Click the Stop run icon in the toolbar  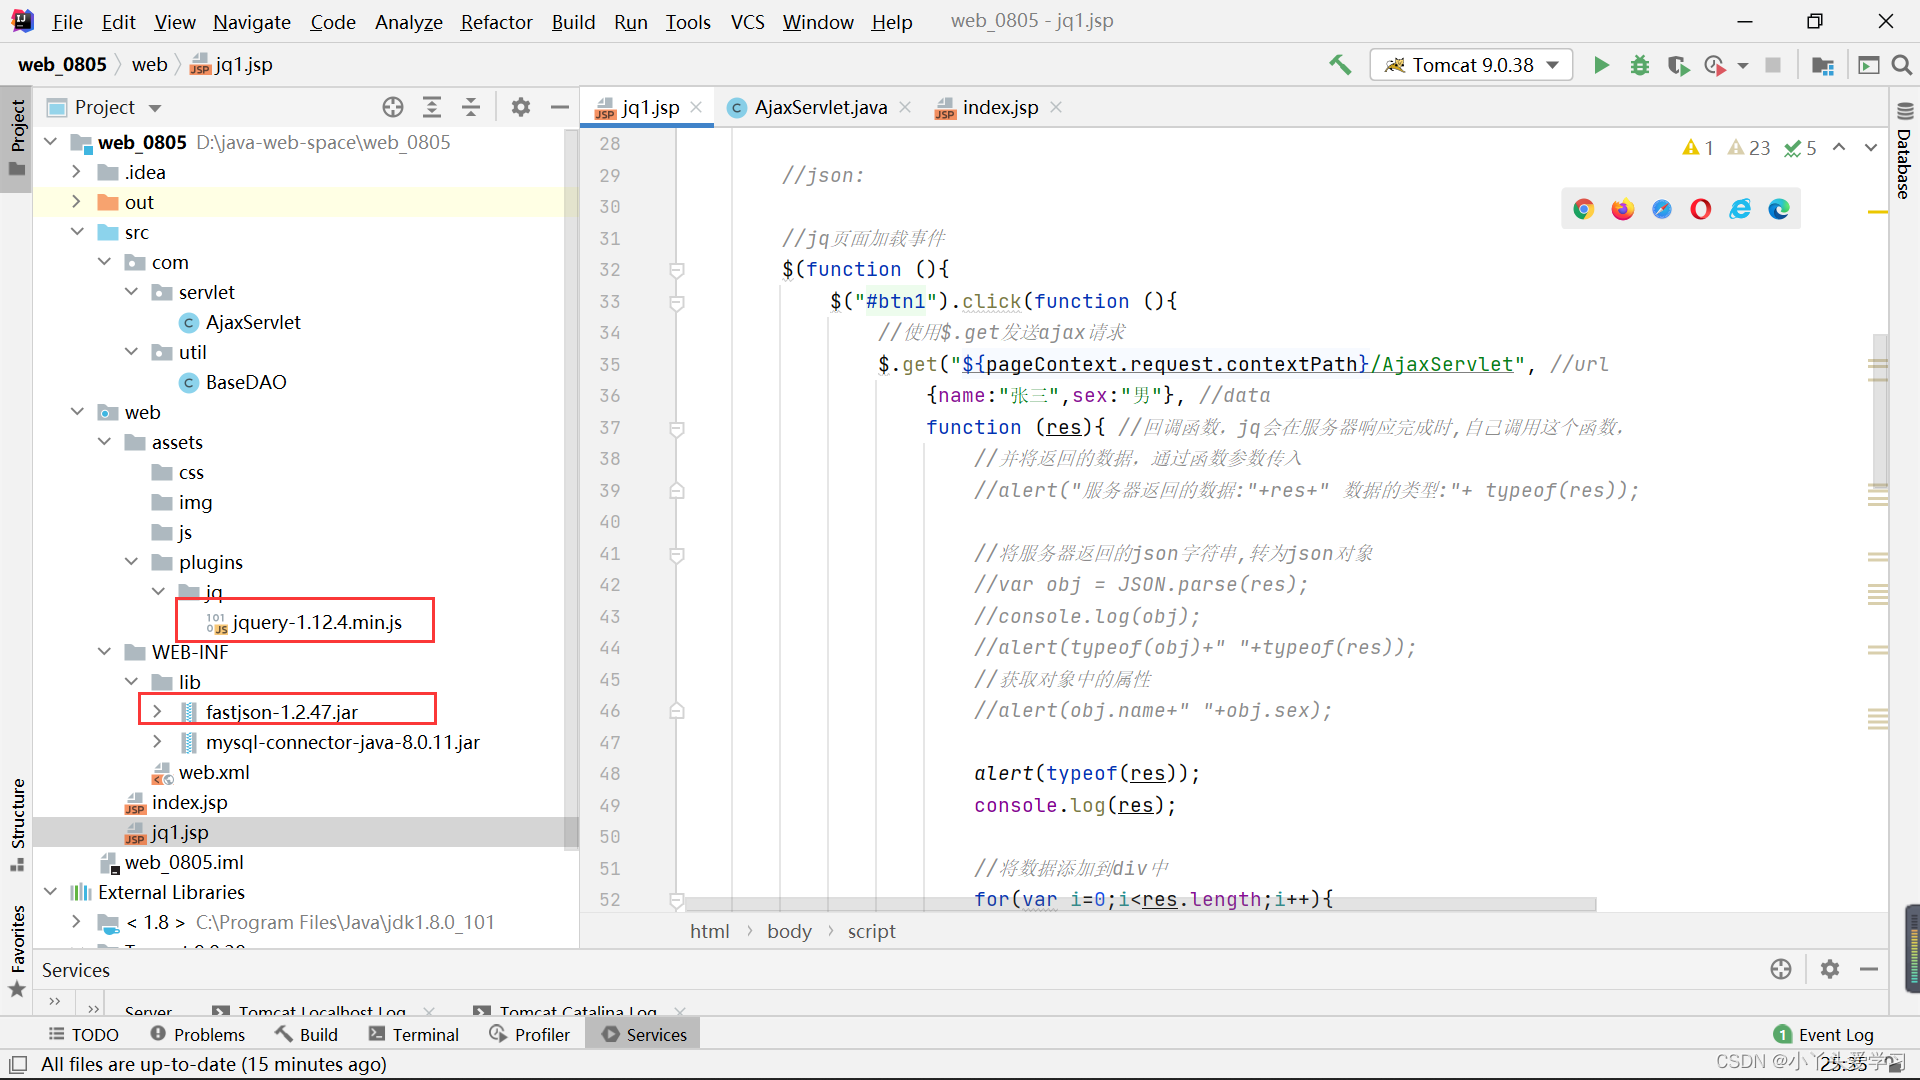1773,65
